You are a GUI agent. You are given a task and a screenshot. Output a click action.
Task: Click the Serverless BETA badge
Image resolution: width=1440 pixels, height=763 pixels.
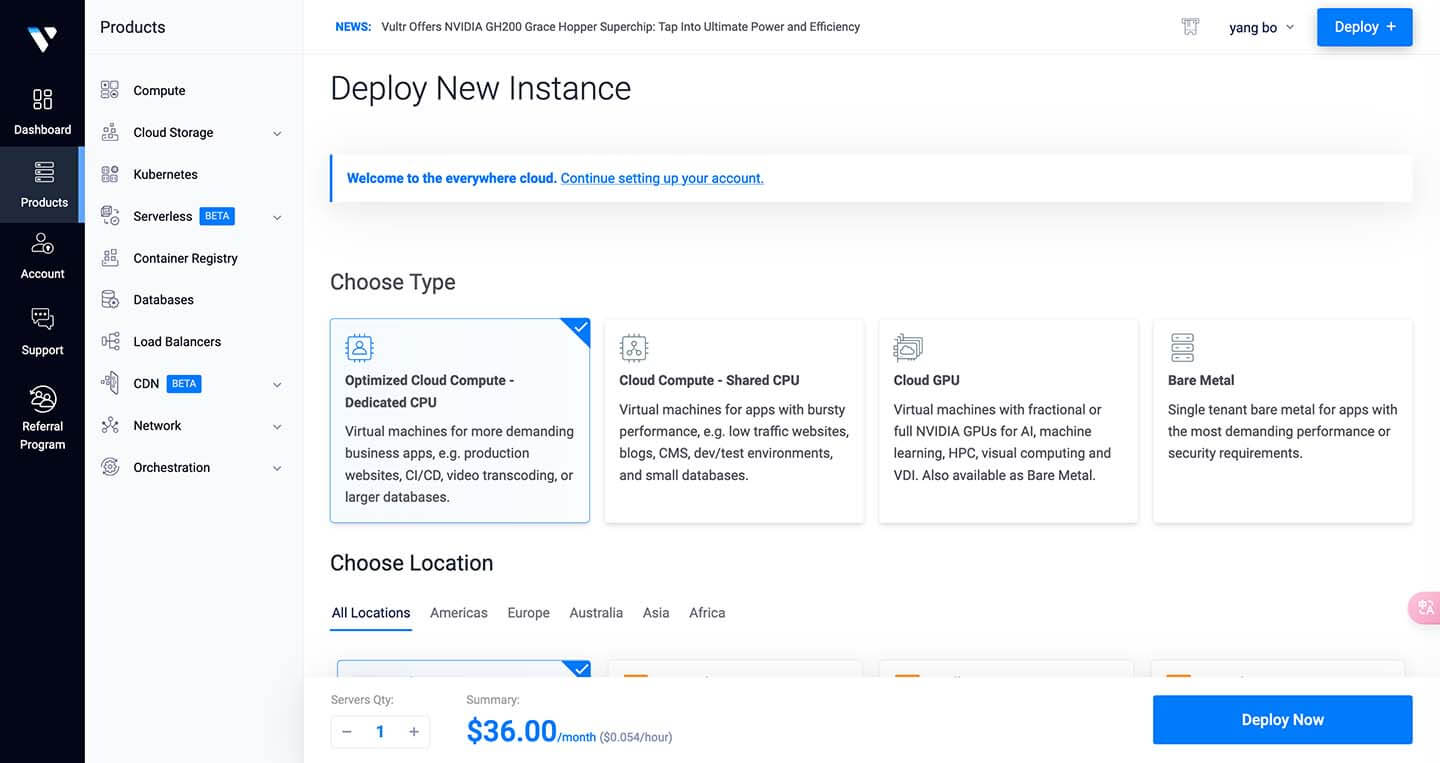coord(217,216)
